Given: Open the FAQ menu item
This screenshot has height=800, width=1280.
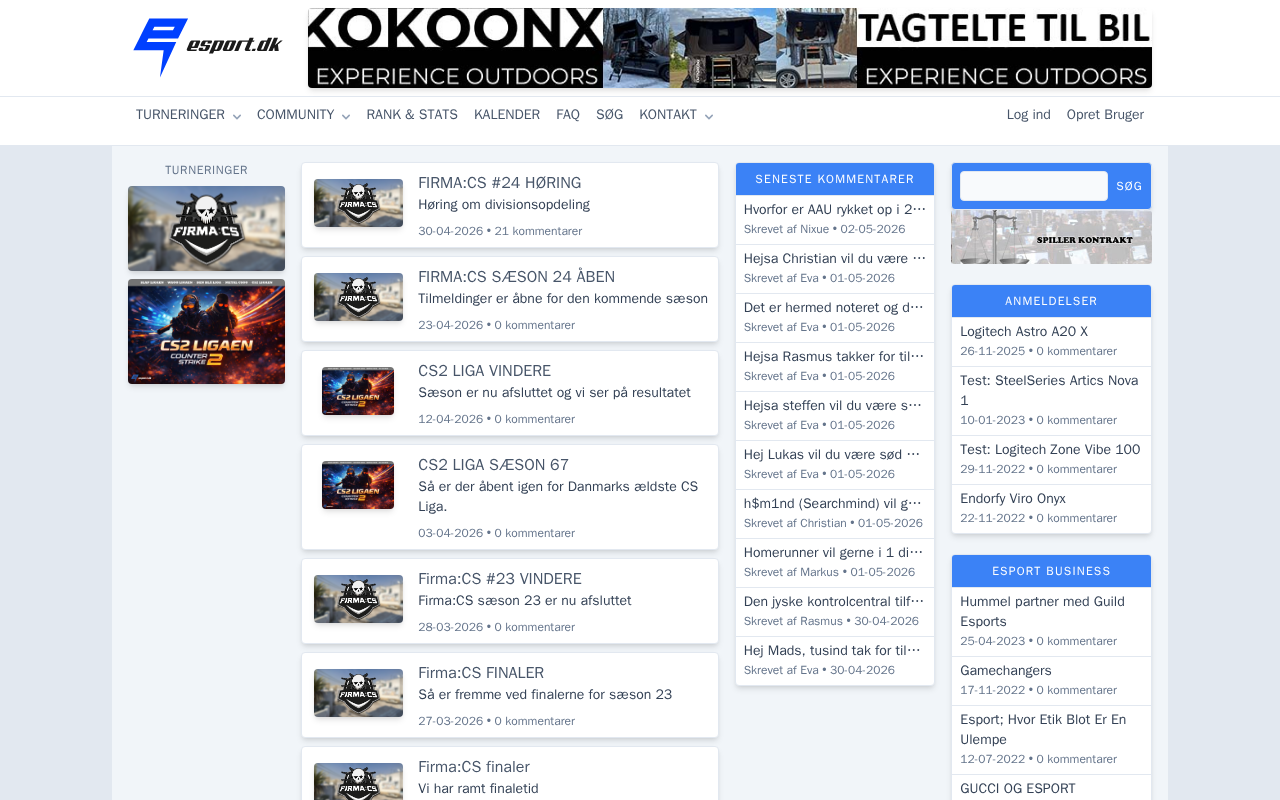Looking at the screenshot, I should 568,115.
